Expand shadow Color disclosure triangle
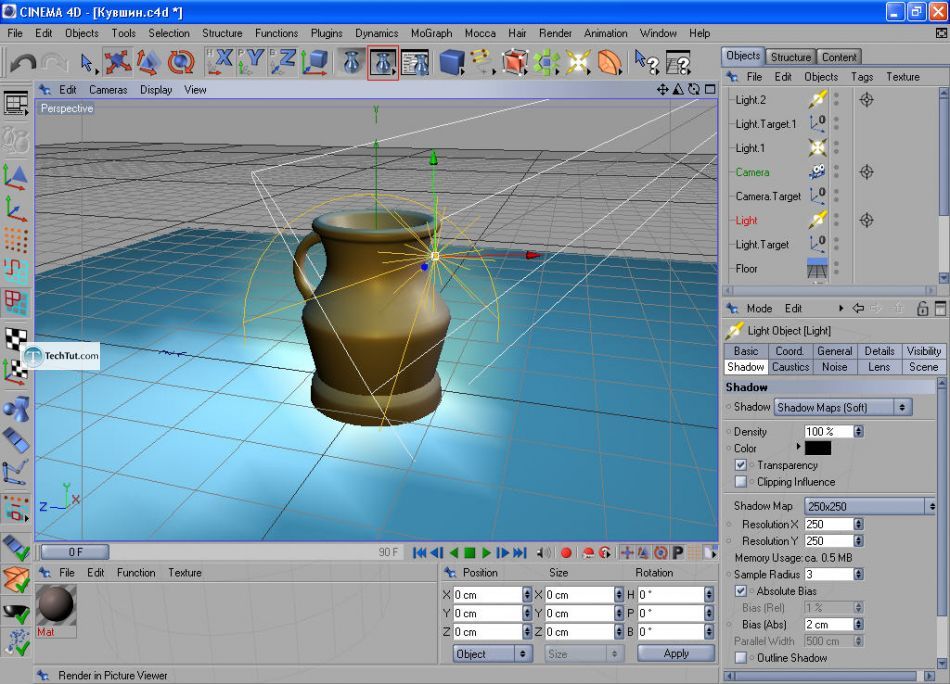This screenshot has height=684, width=950. click(798, 447)
